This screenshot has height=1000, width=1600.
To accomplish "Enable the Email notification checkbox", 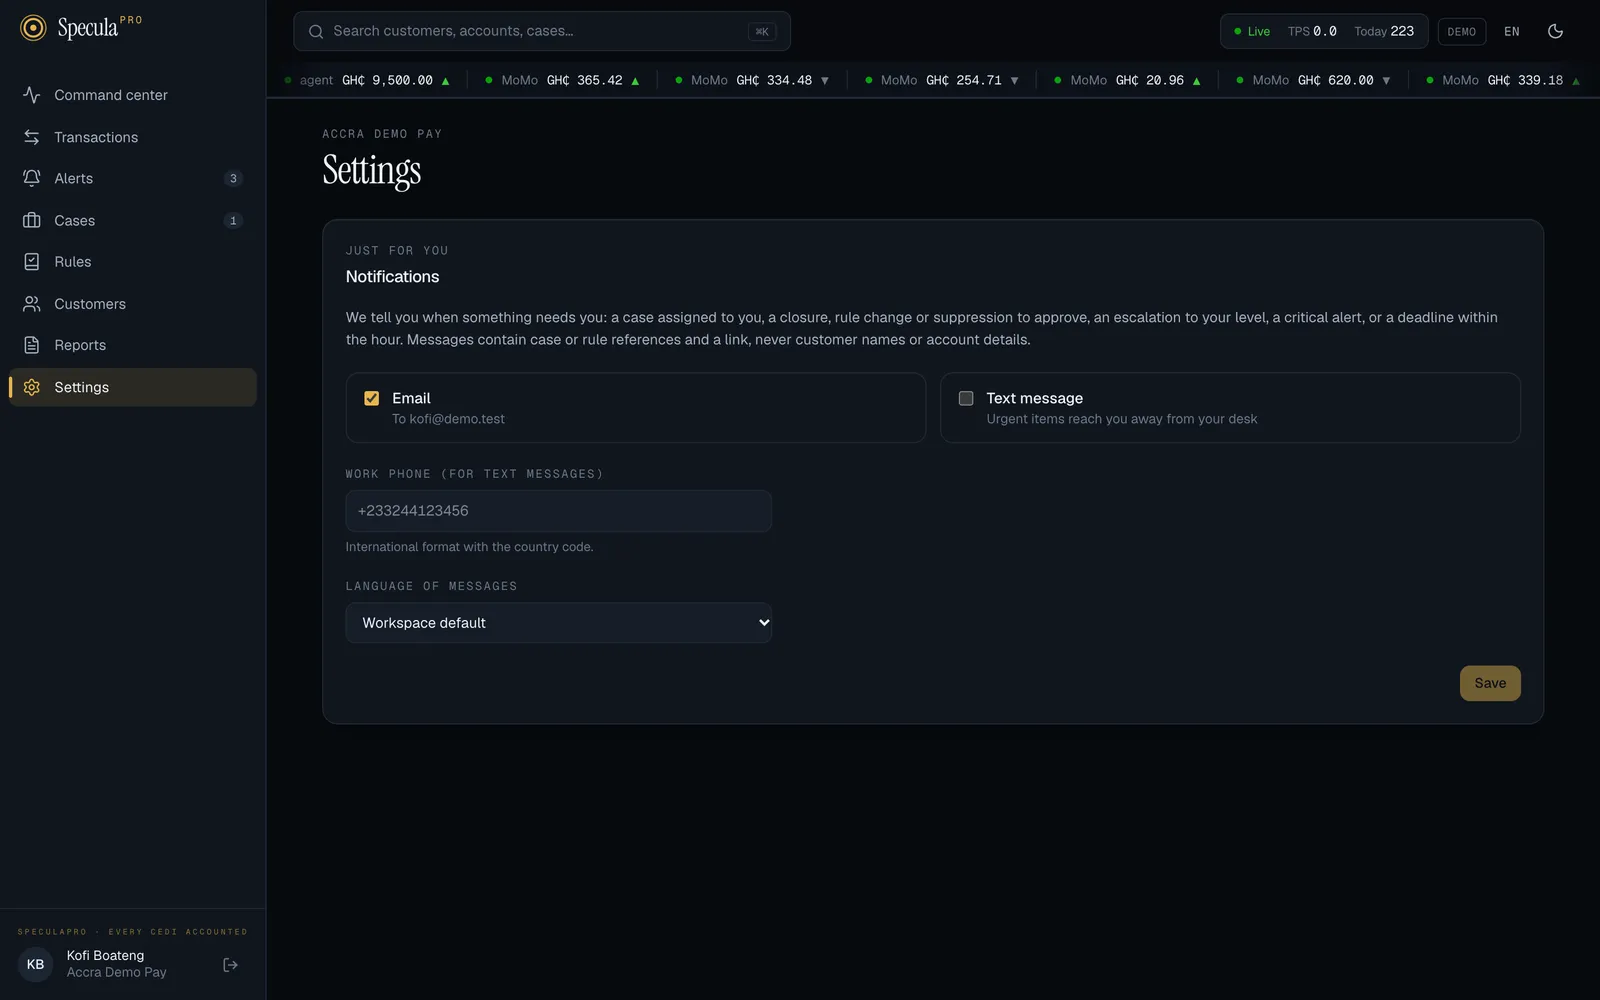I will coord(372,398).
